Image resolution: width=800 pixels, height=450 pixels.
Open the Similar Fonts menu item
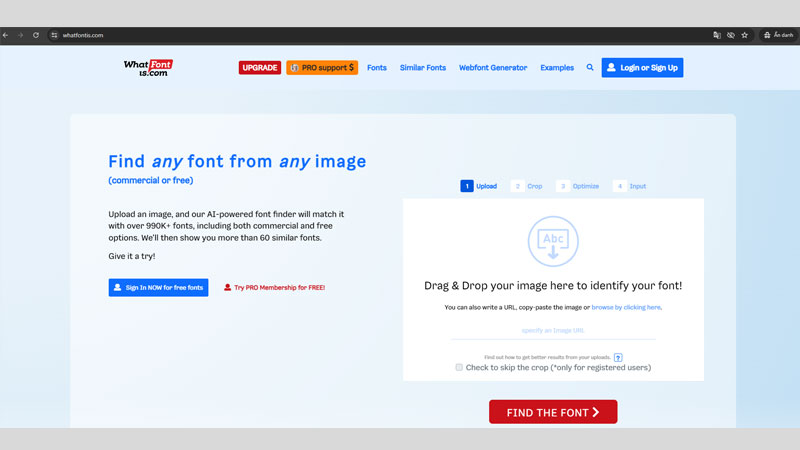pos(422,67)
